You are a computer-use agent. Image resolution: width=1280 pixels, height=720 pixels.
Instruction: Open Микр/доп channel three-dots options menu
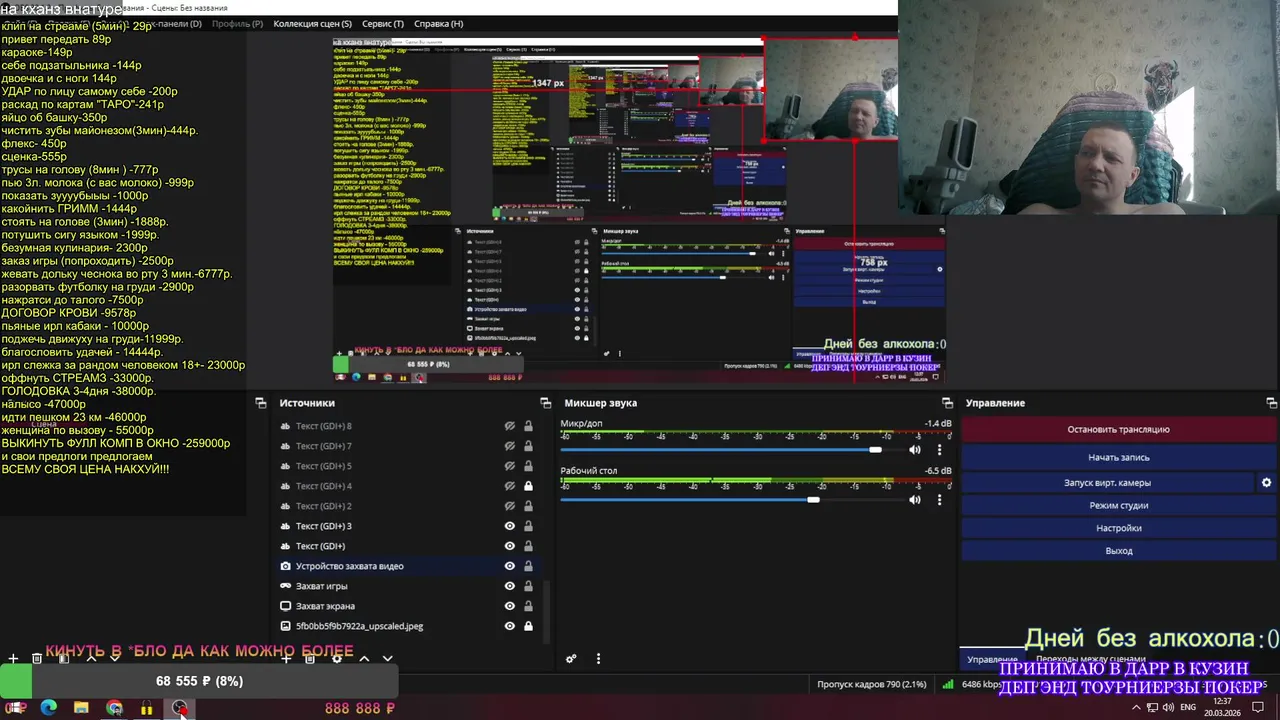tap(939, 450)
